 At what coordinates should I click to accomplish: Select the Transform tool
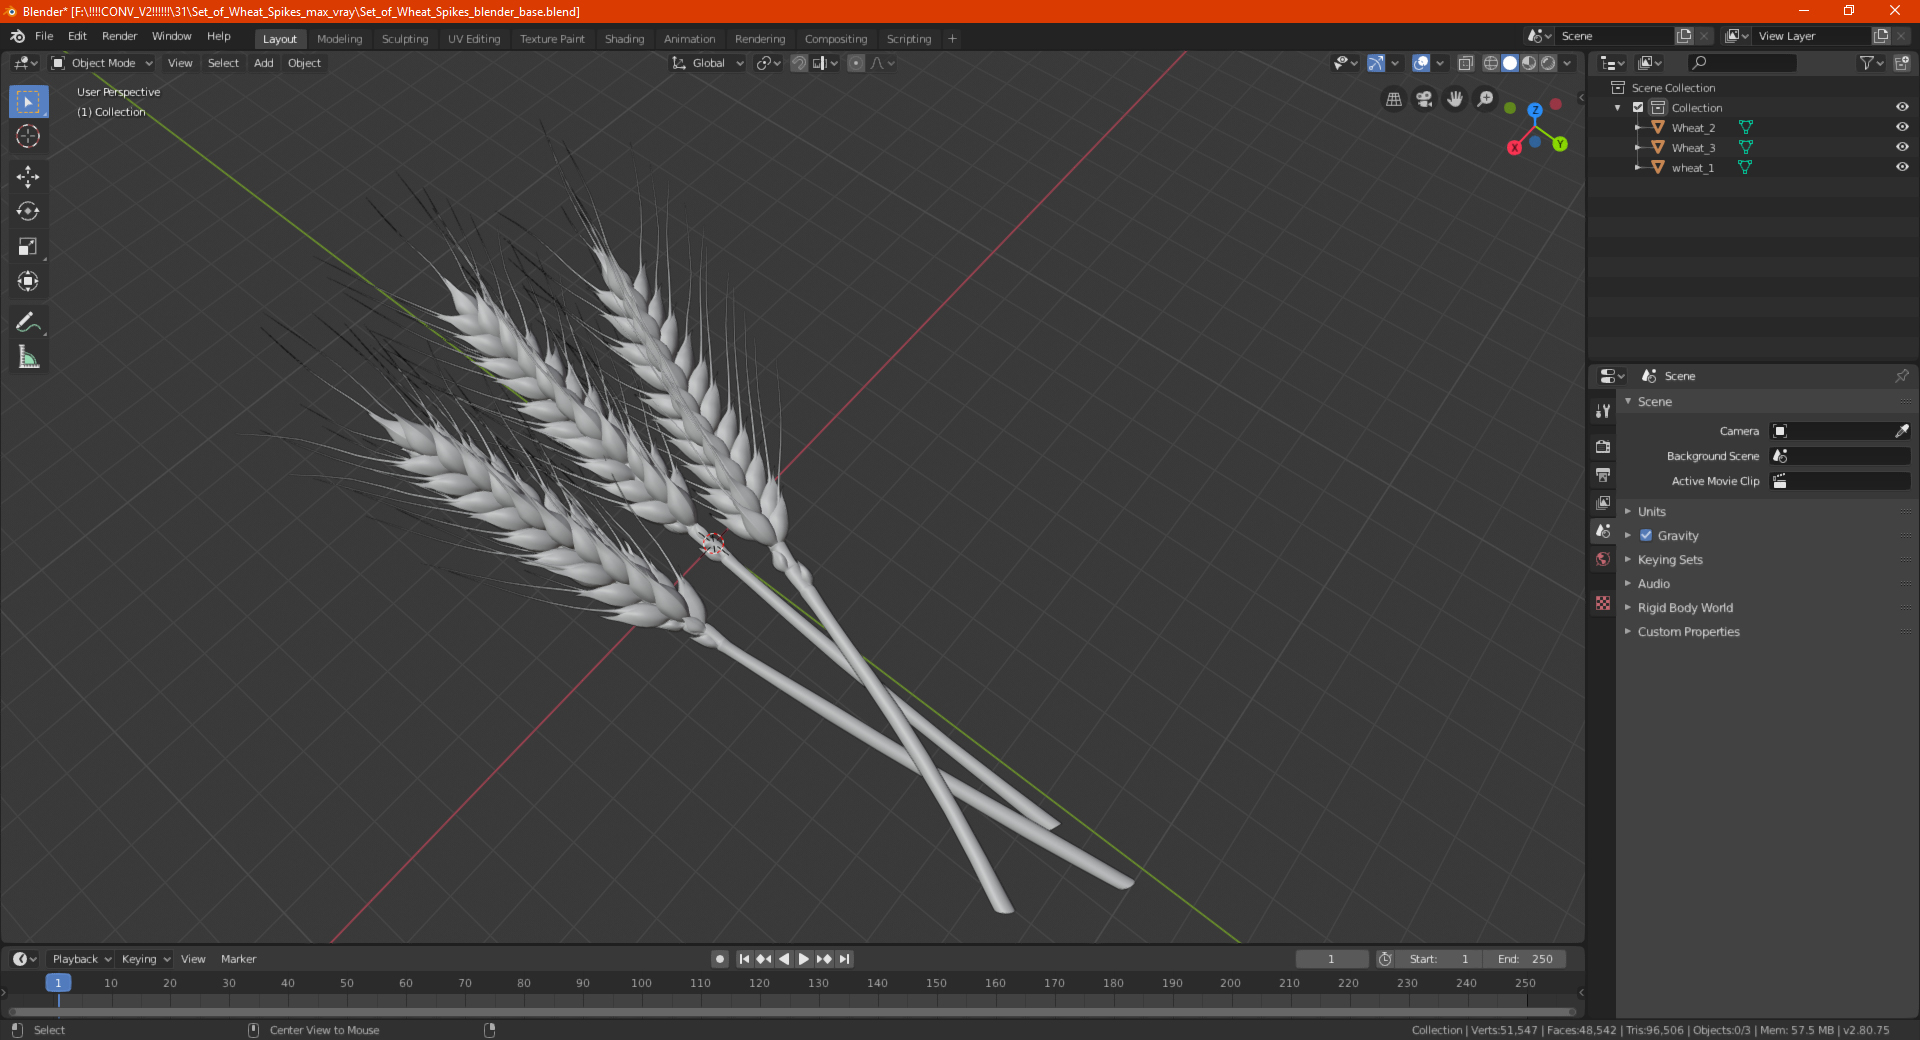(28, 282)
